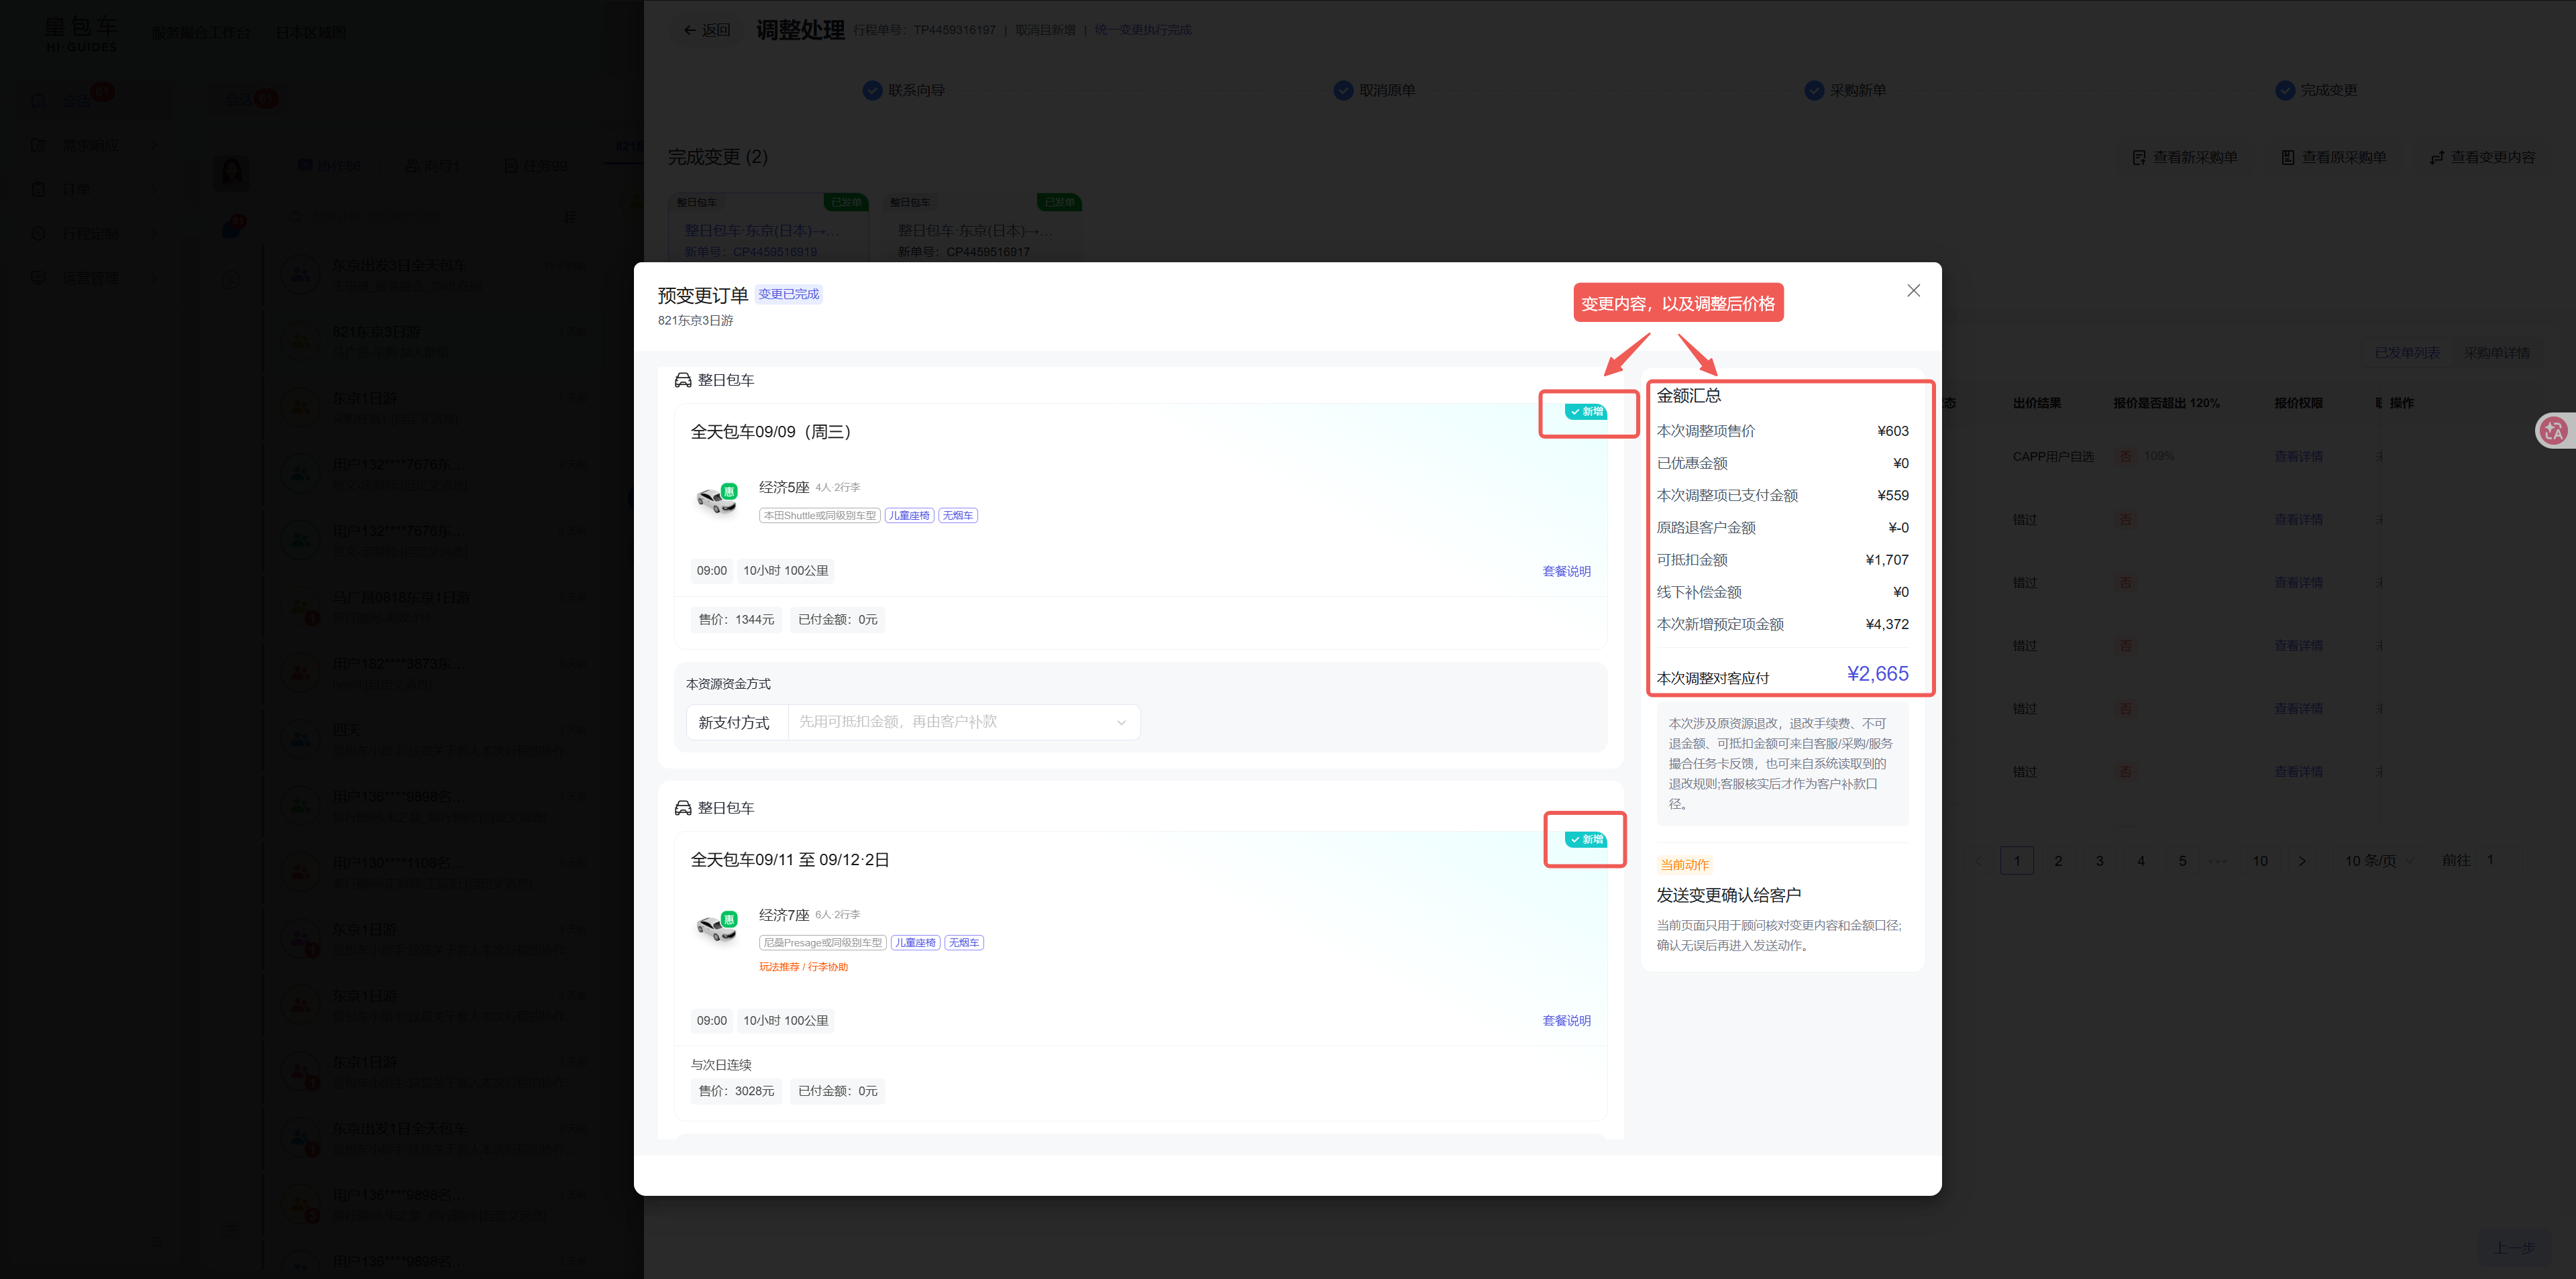Click the 无烟车 tag under 经济7座
2576x1279 pixels.
click(963, 942)
